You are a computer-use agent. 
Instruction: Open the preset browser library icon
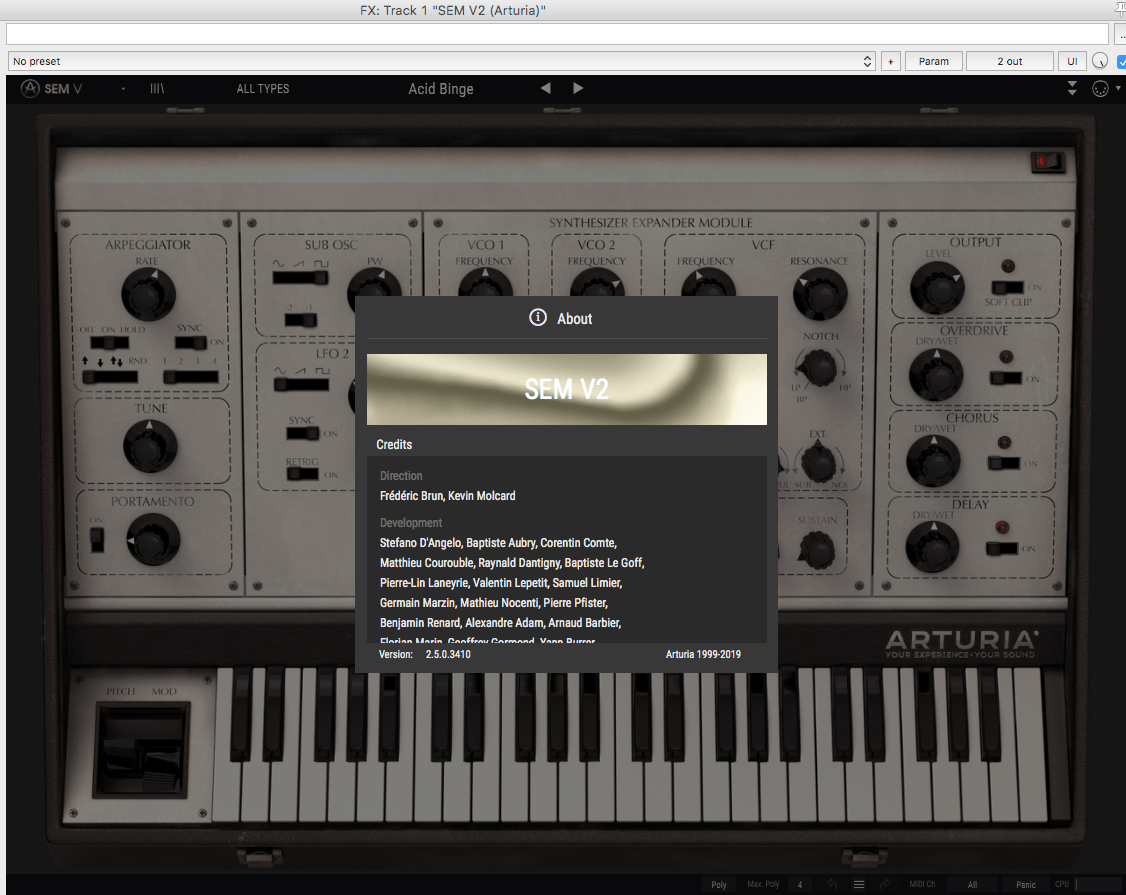coord(157,89)
